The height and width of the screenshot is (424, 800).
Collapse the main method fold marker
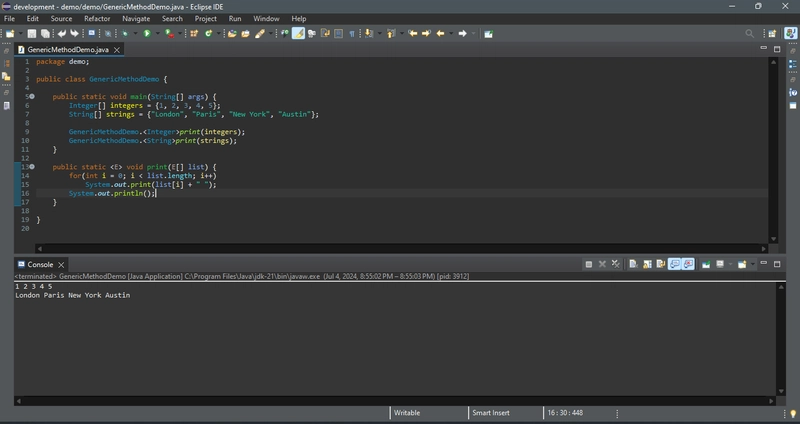[x=32, y=96]
